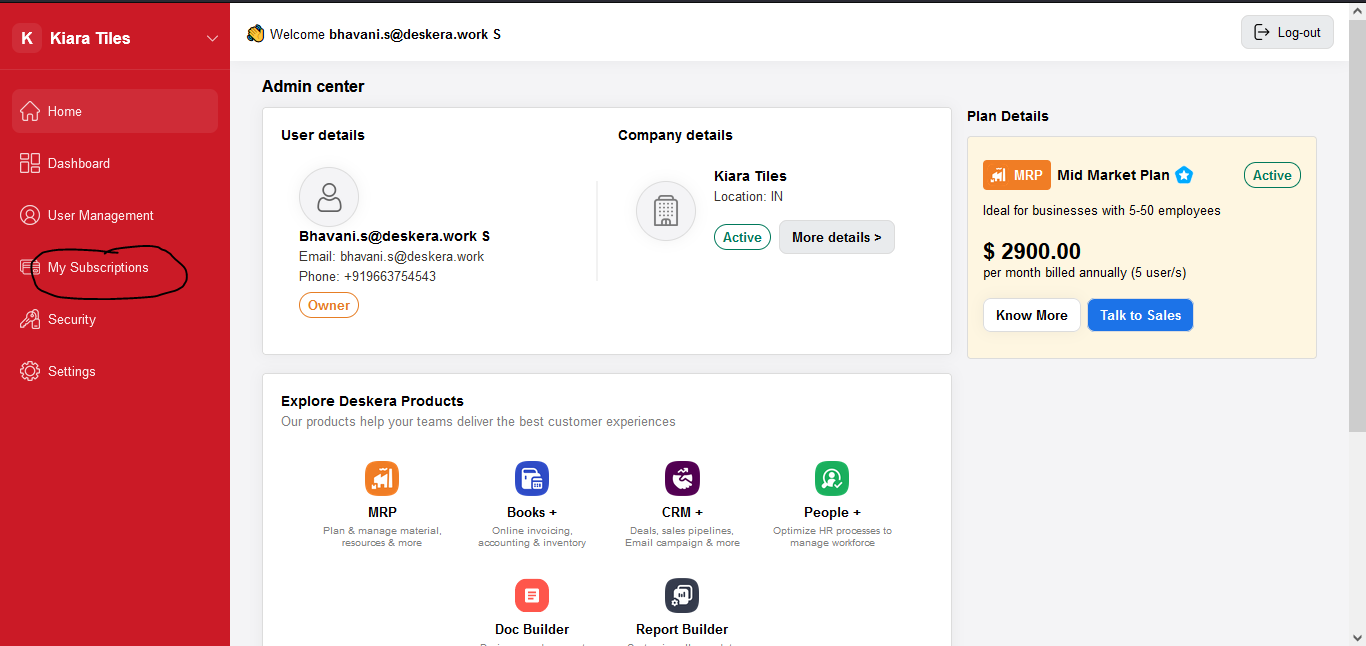Click the Books + product label
Screen dimensions: 1366x646
pos(532,512)
